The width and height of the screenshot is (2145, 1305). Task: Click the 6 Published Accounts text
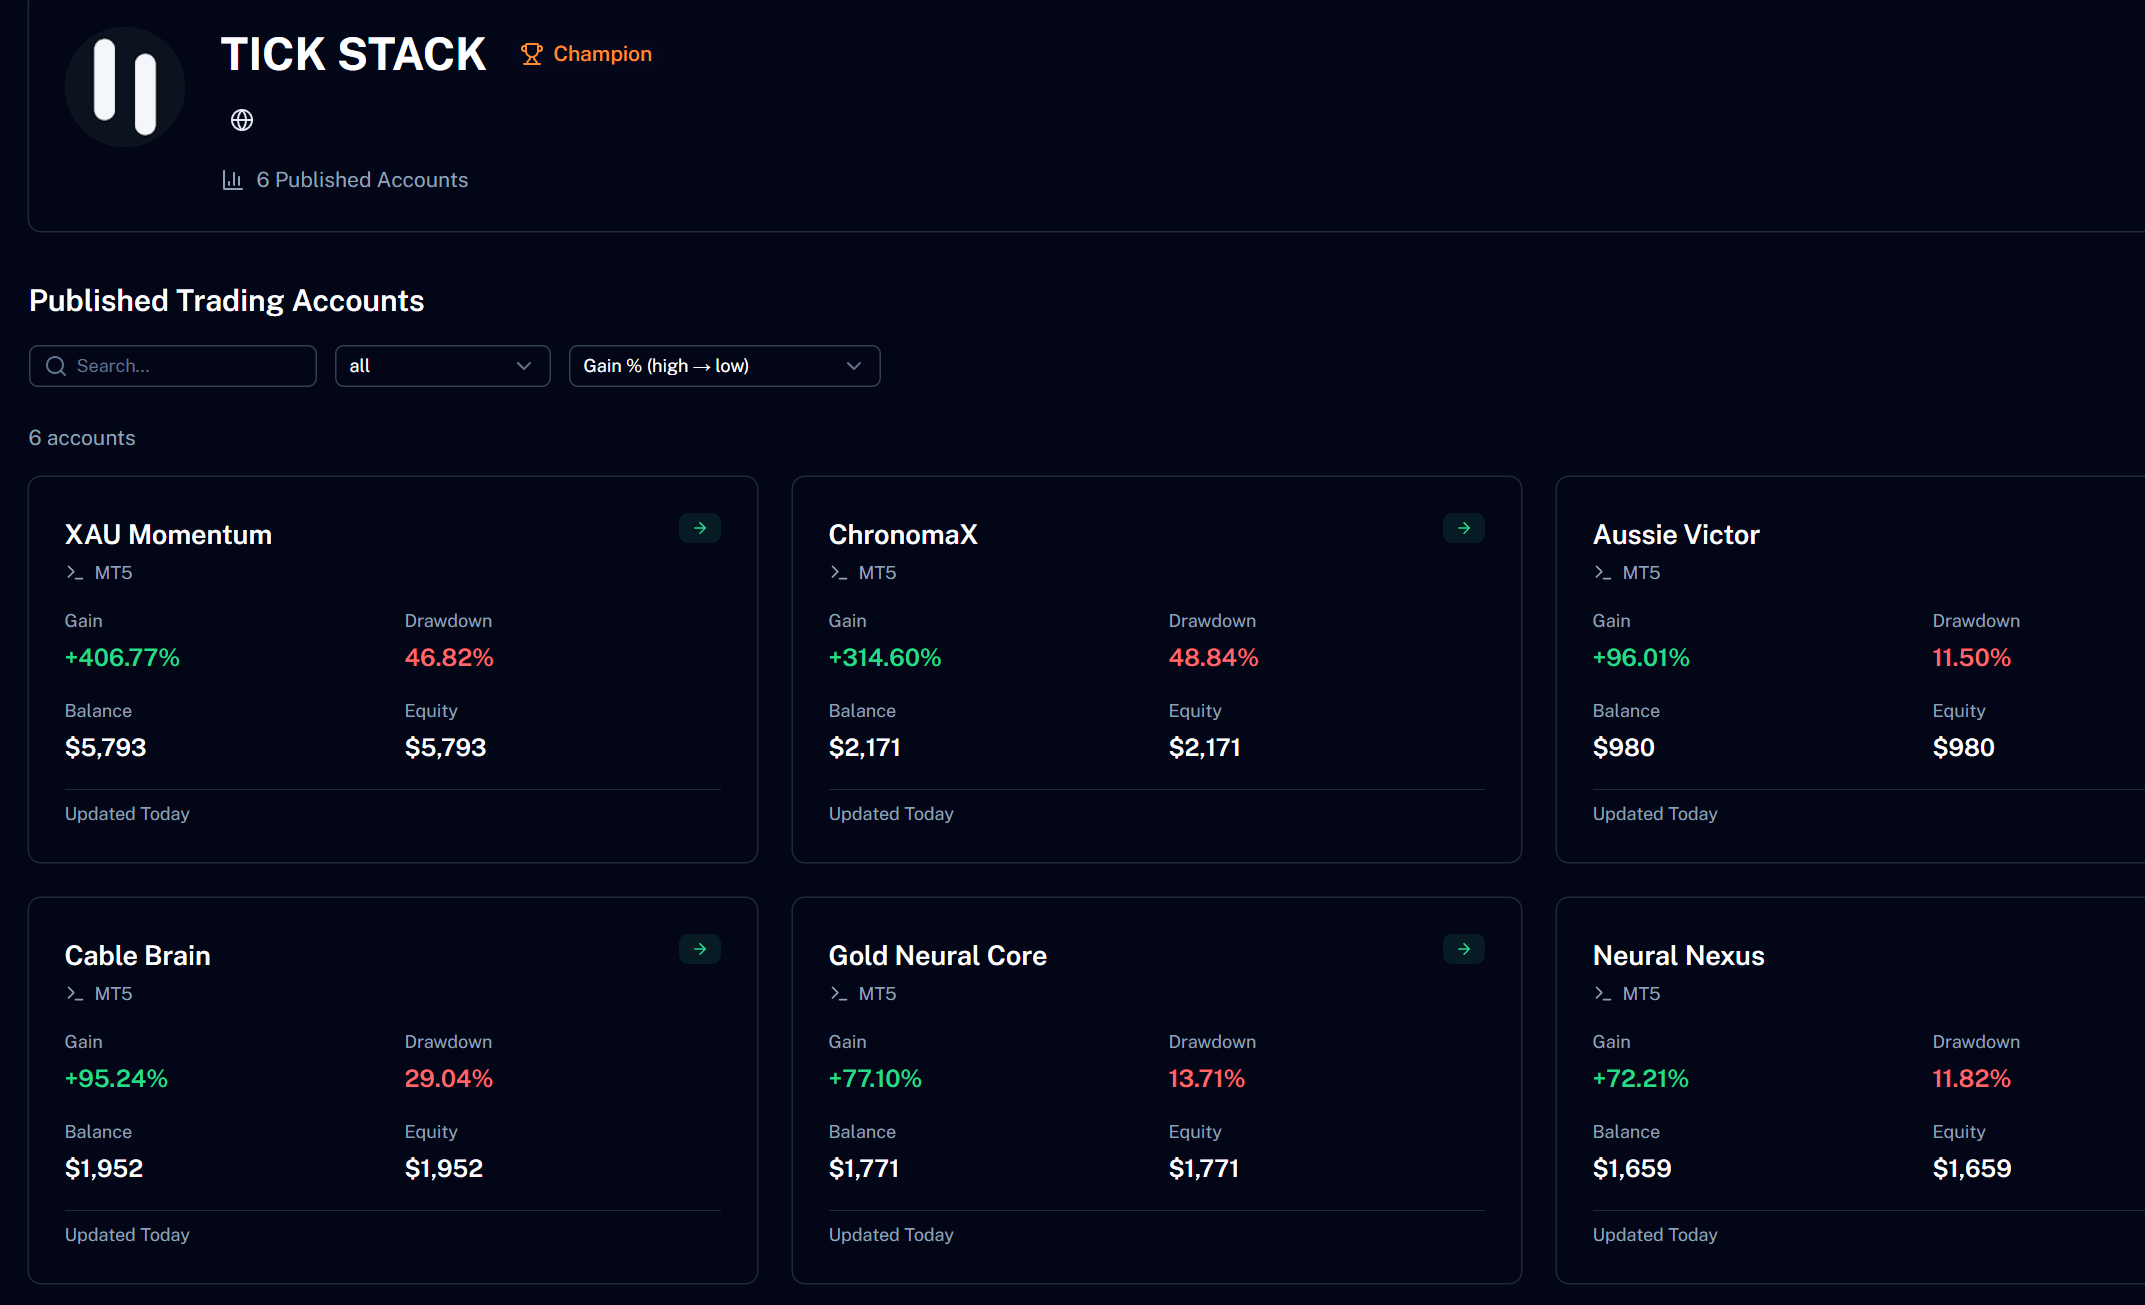click(x=362, y=180)
